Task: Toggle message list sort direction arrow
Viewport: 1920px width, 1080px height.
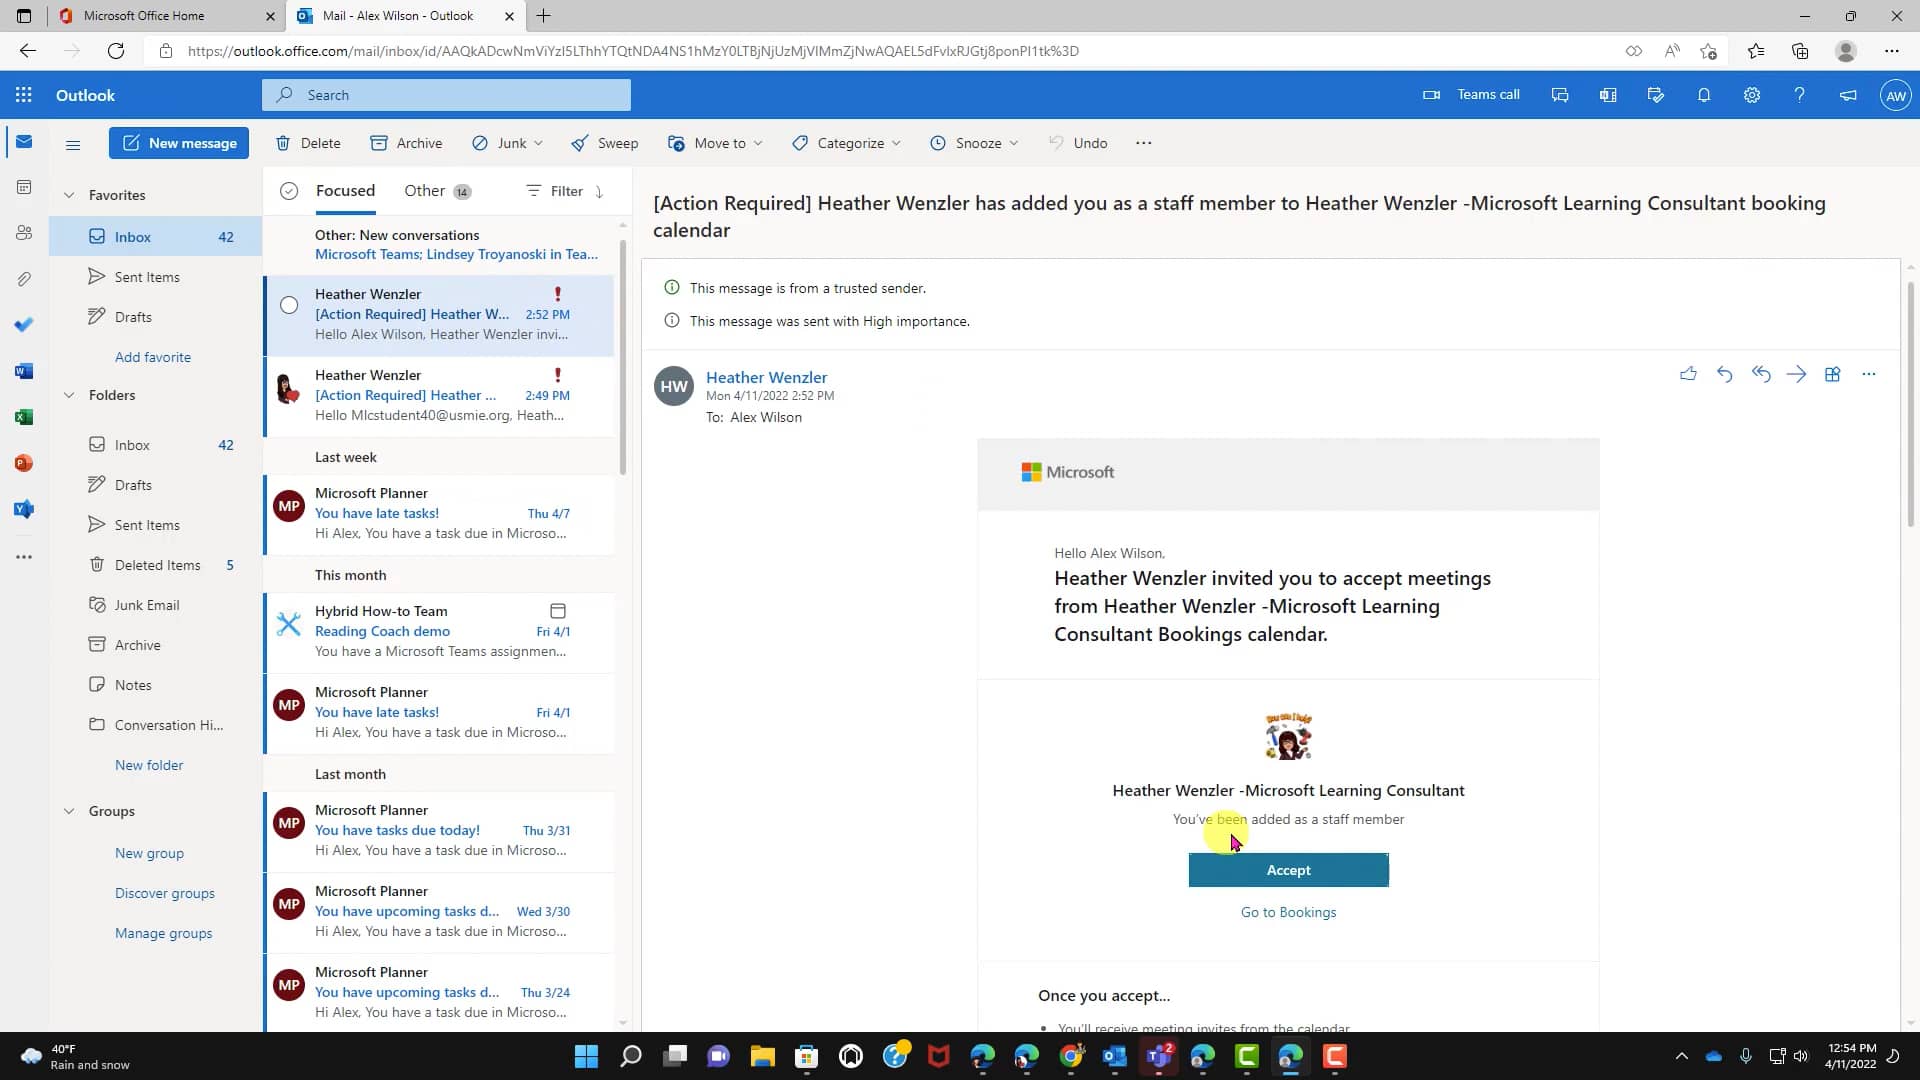Action: point(599,191)
